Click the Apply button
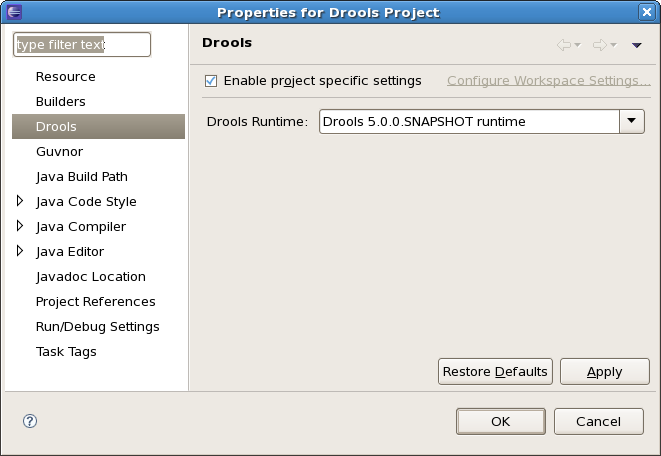 604,372
